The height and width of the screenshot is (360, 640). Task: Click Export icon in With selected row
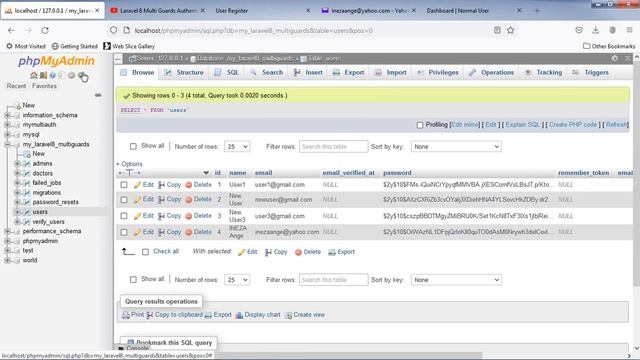(332, 252)
